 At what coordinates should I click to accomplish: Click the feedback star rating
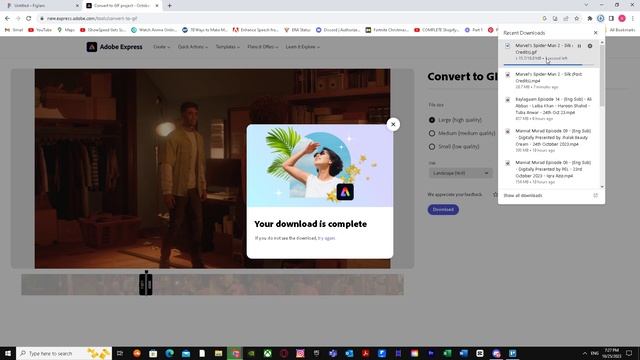click(x=495, y=195)
